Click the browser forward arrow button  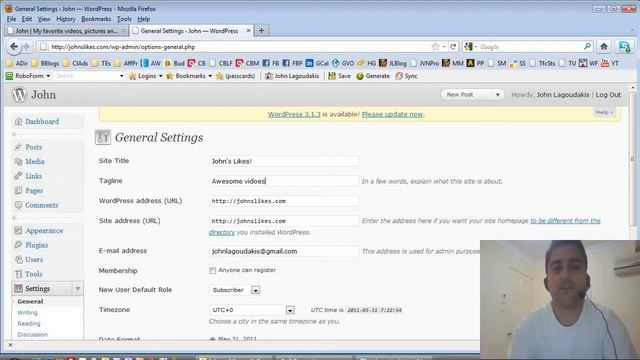click(x=27, y=47)
